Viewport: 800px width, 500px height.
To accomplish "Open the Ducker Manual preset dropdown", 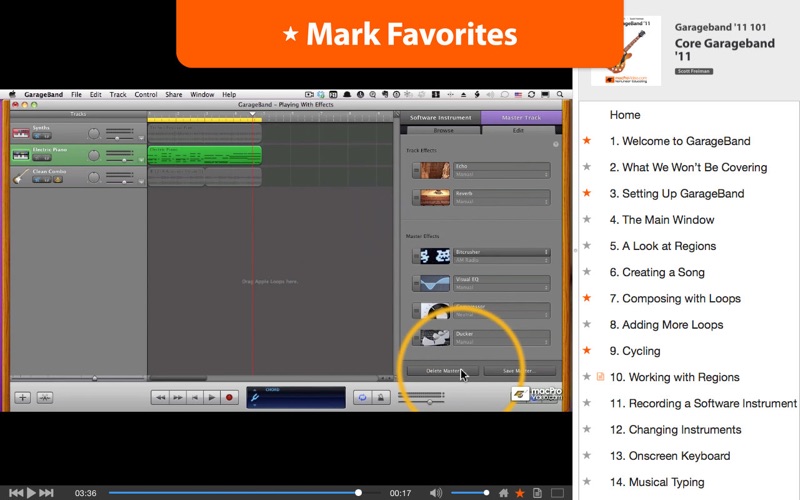I will point(502,342).
